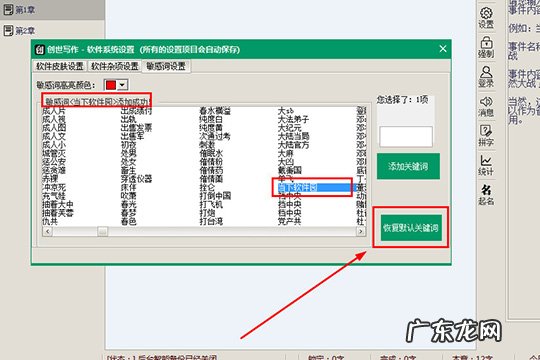Select 出售发票 in the word list
This screenshot has width=540, height=360.
coord(136,128)
